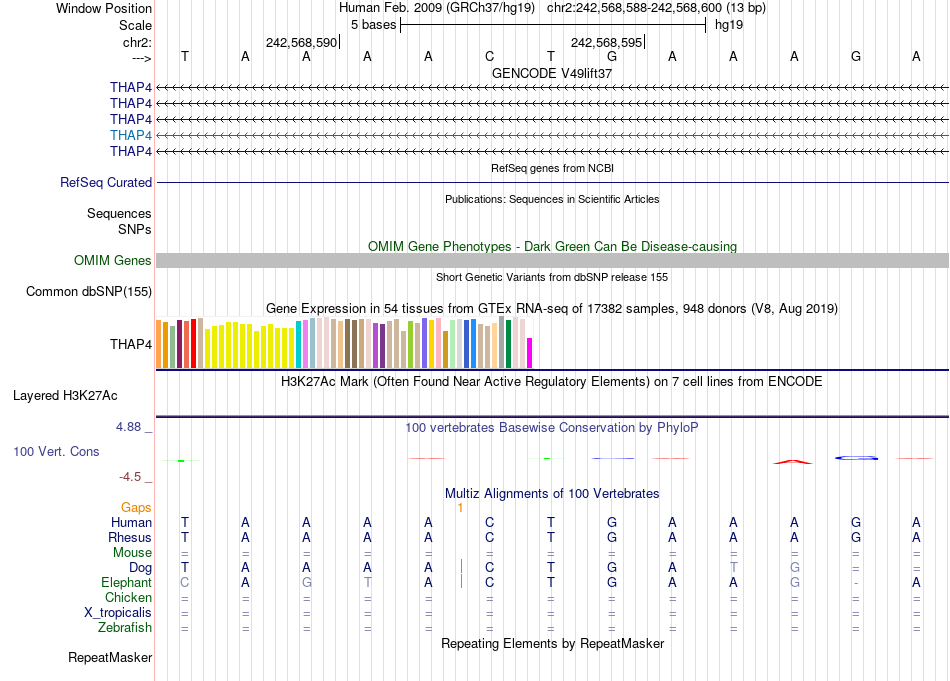Click the Scale label
Viewport: 950px width, 681px height.
point(135,25)
